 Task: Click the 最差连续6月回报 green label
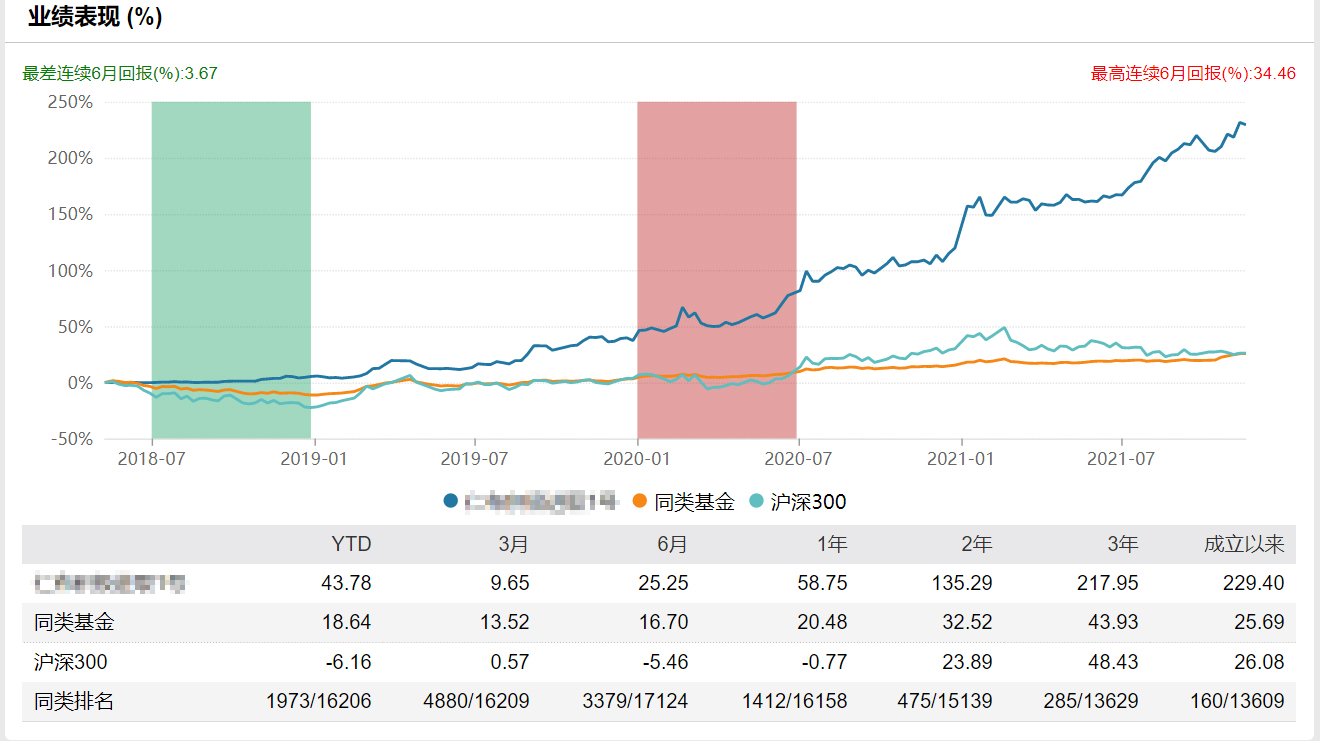pyautogui.click(x=120, y=73)
